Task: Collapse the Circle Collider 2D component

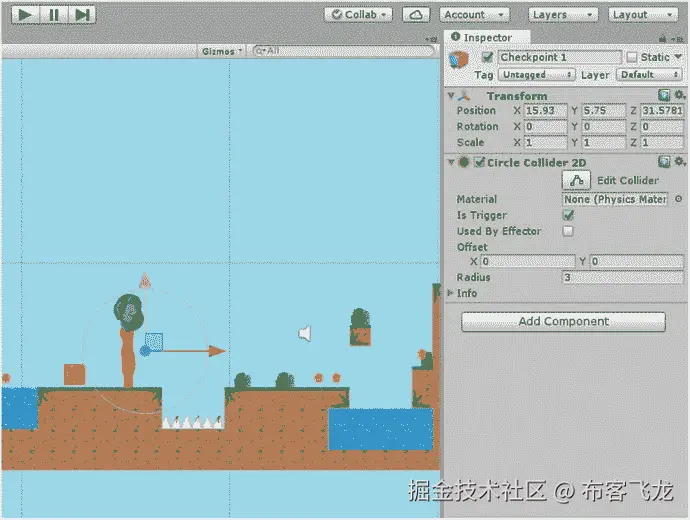Action: 451,162
